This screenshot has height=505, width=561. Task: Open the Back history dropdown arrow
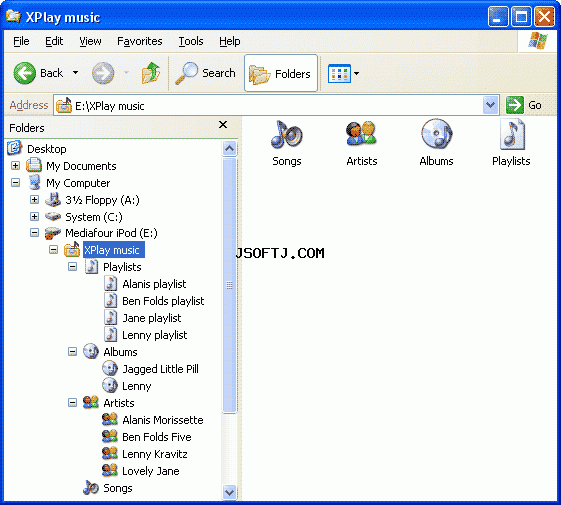pyautogui.click(x=75, y=73)
